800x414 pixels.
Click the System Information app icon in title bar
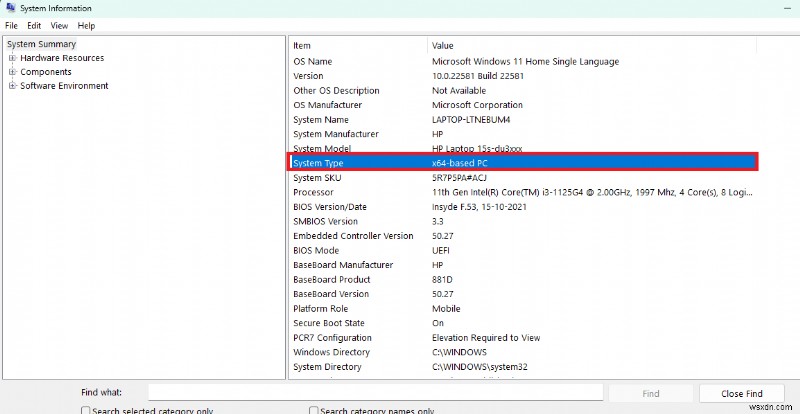coord(10,8)
